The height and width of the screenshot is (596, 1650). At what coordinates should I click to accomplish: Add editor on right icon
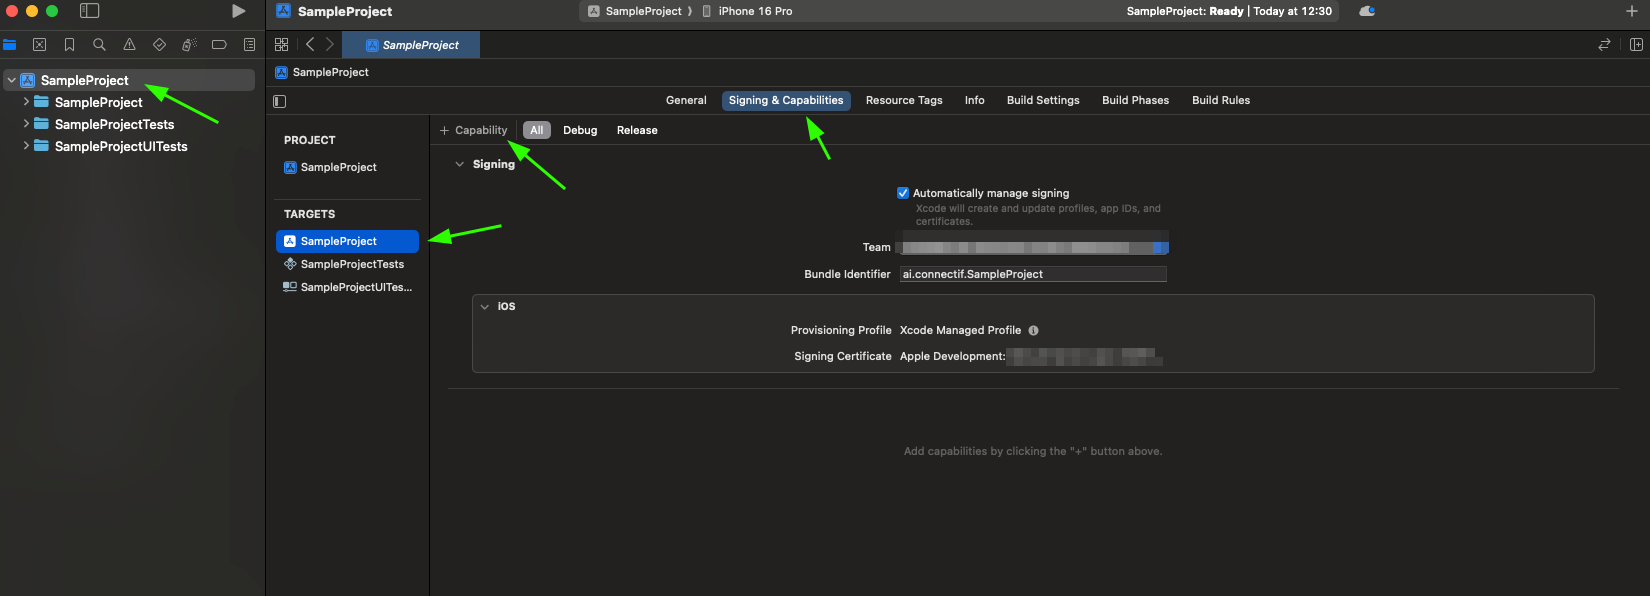point(1636,44)
